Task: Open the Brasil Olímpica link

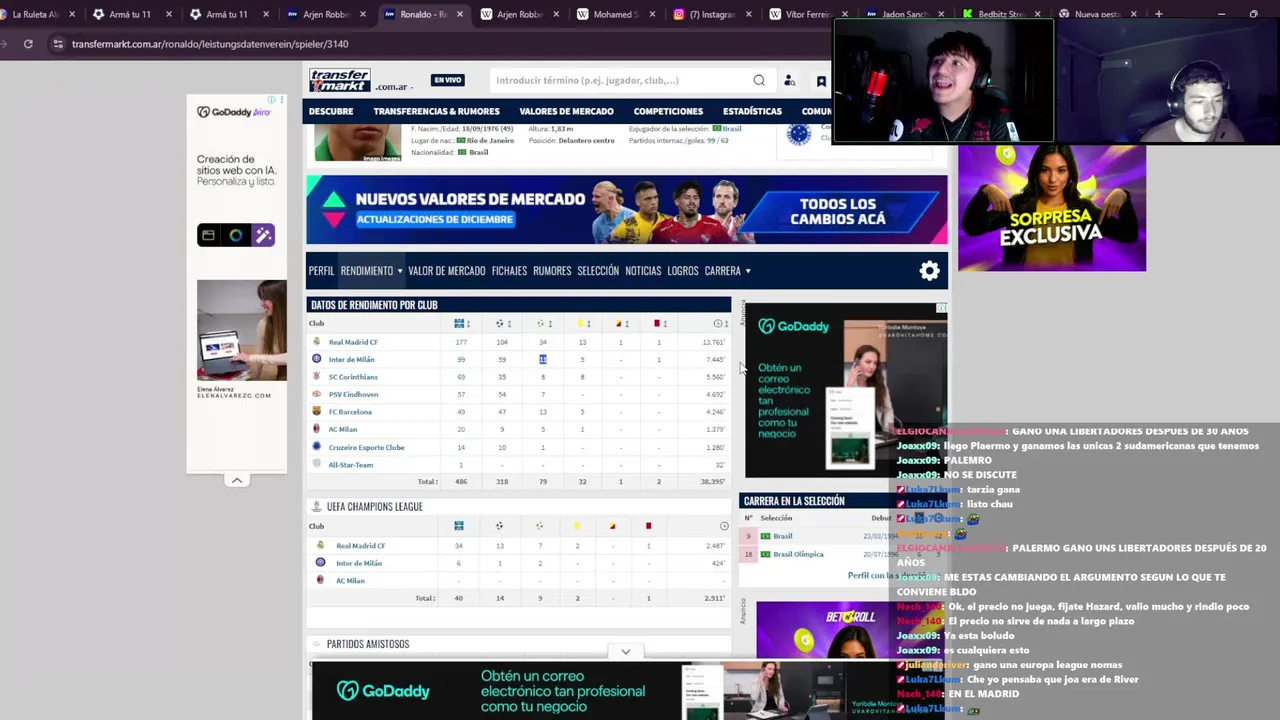Action: tap(798, 554)
